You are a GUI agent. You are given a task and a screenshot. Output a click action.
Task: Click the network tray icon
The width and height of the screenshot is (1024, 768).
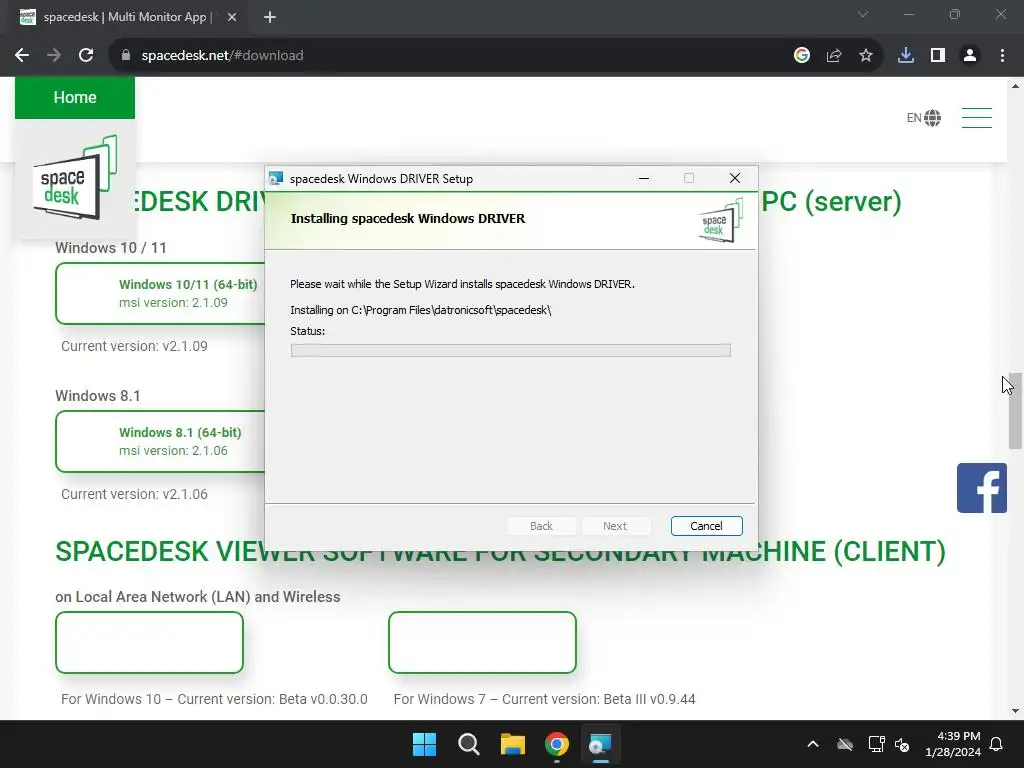[x=876, y=744]
